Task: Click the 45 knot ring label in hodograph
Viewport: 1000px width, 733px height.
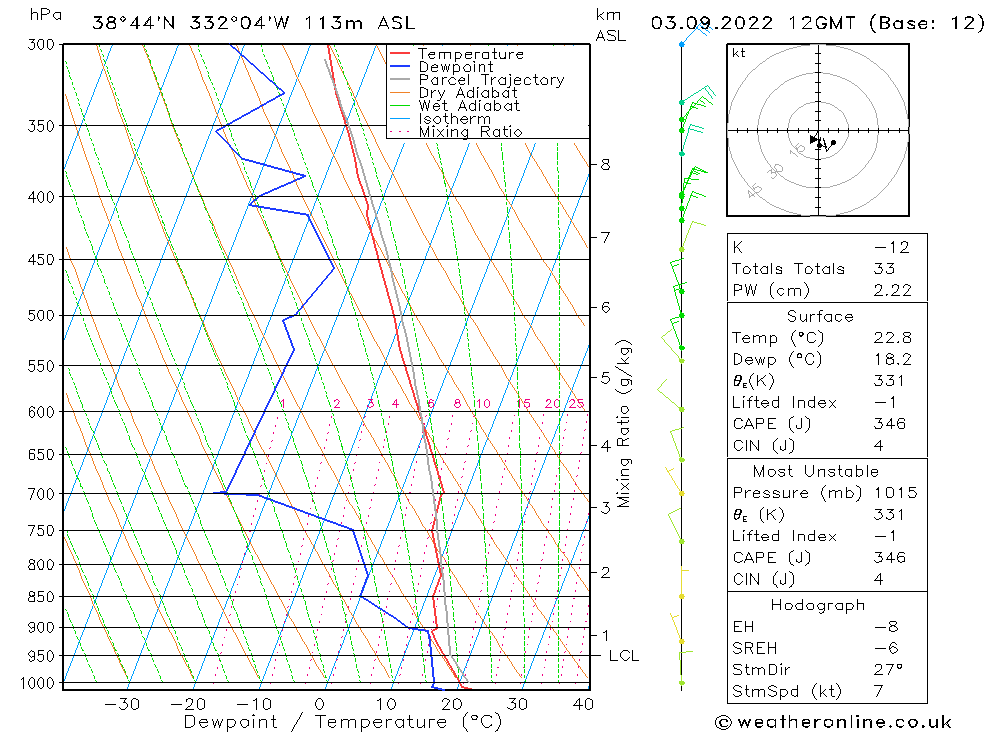Action: 754,190
